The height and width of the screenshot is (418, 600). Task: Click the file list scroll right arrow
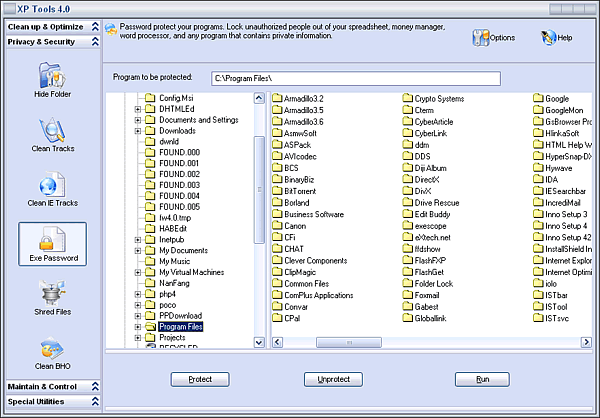tap(586, 342)
